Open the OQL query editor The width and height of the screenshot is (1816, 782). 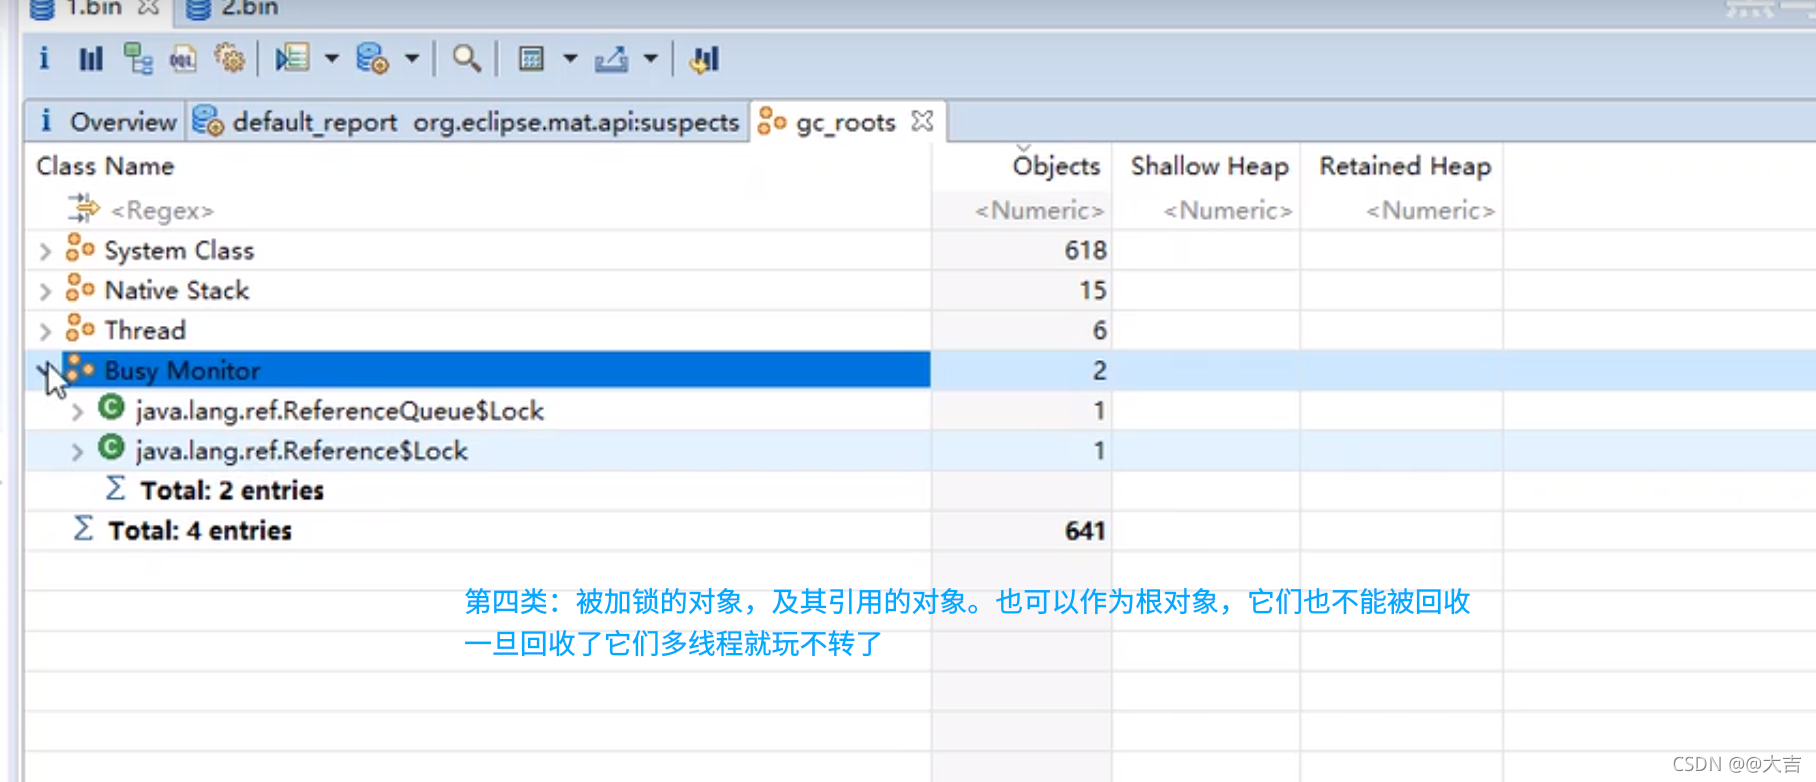[x=183, y=60]
